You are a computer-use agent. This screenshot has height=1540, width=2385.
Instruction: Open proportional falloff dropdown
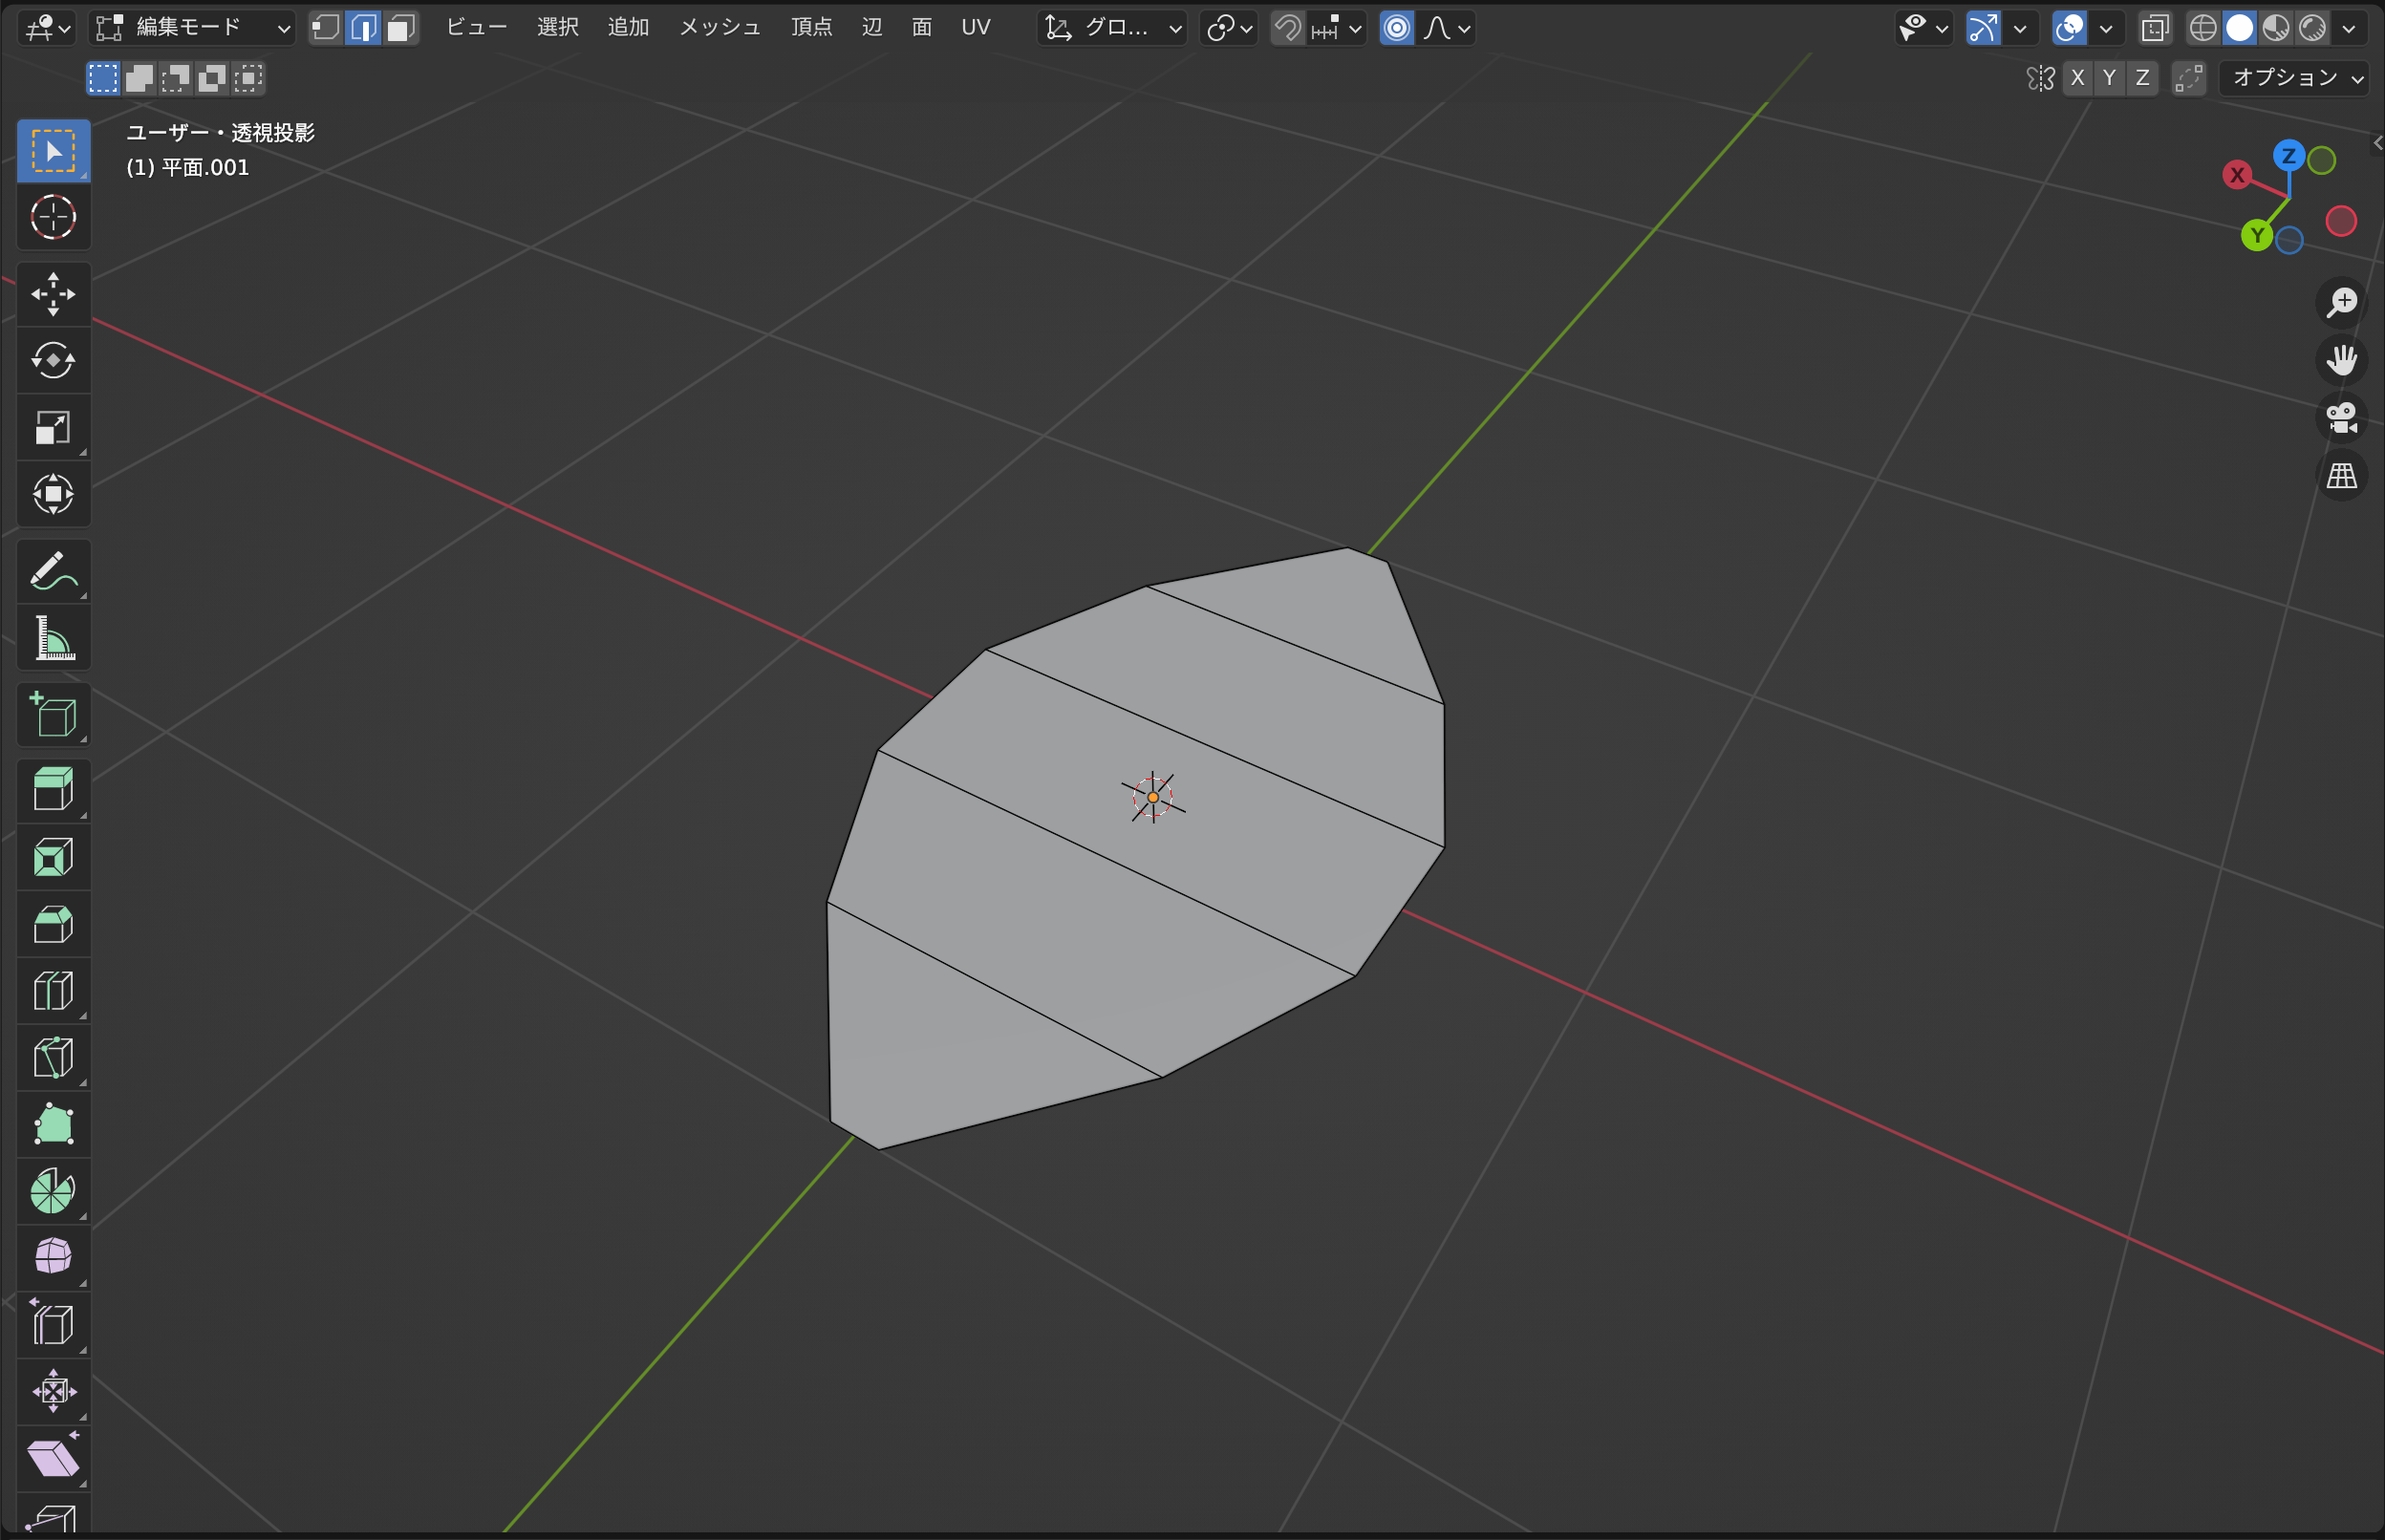point(1446,28)
